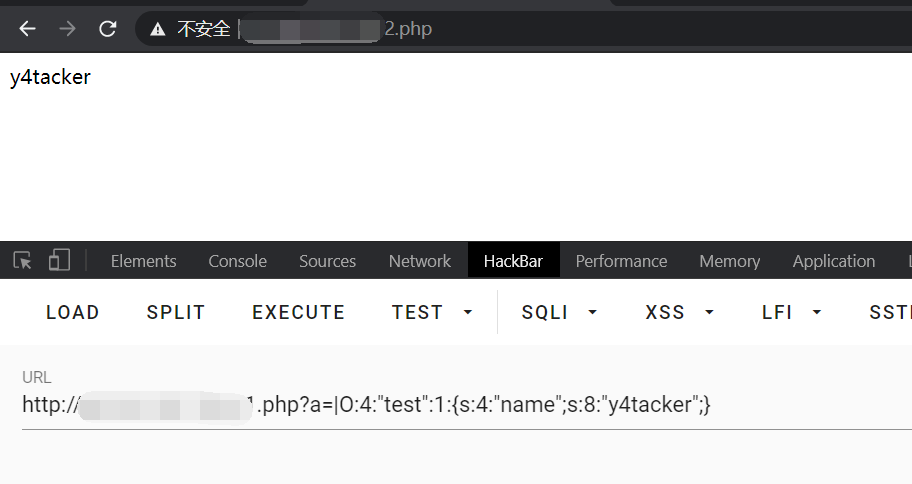The image size is (912, 484).
Task: Open the Memory tab
Action: [729, 261]
